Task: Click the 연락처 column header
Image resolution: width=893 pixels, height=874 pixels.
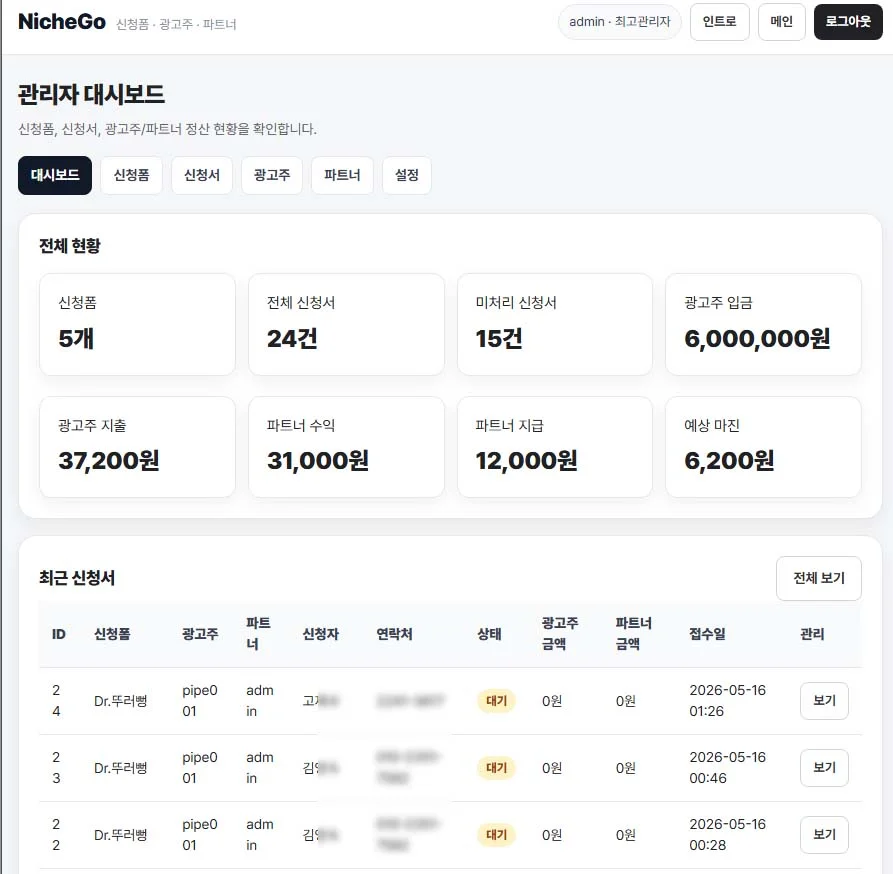Action: pyautogui.click(x=394, y=634)
